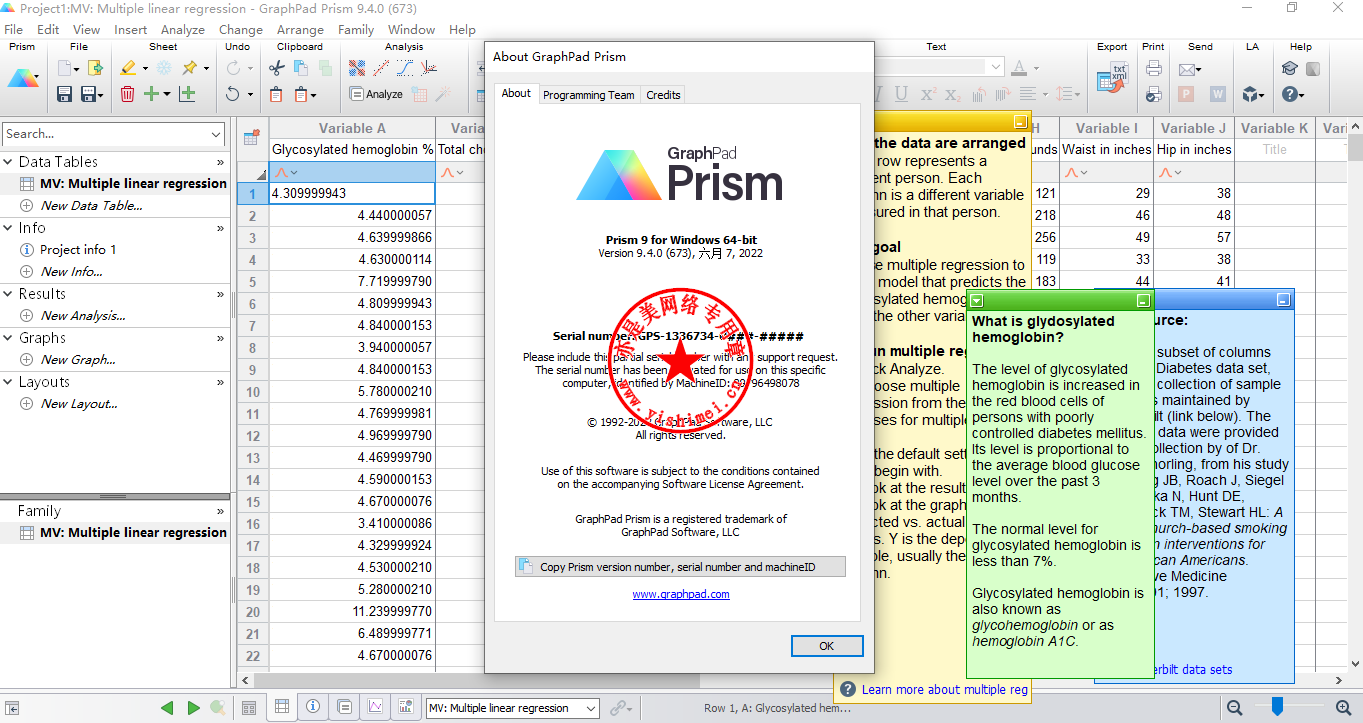Image resolution: width=1363 pixels, height=723 pixels.
Task: Click the Paste clipboard icon
Action: click(x=277, y=94)
